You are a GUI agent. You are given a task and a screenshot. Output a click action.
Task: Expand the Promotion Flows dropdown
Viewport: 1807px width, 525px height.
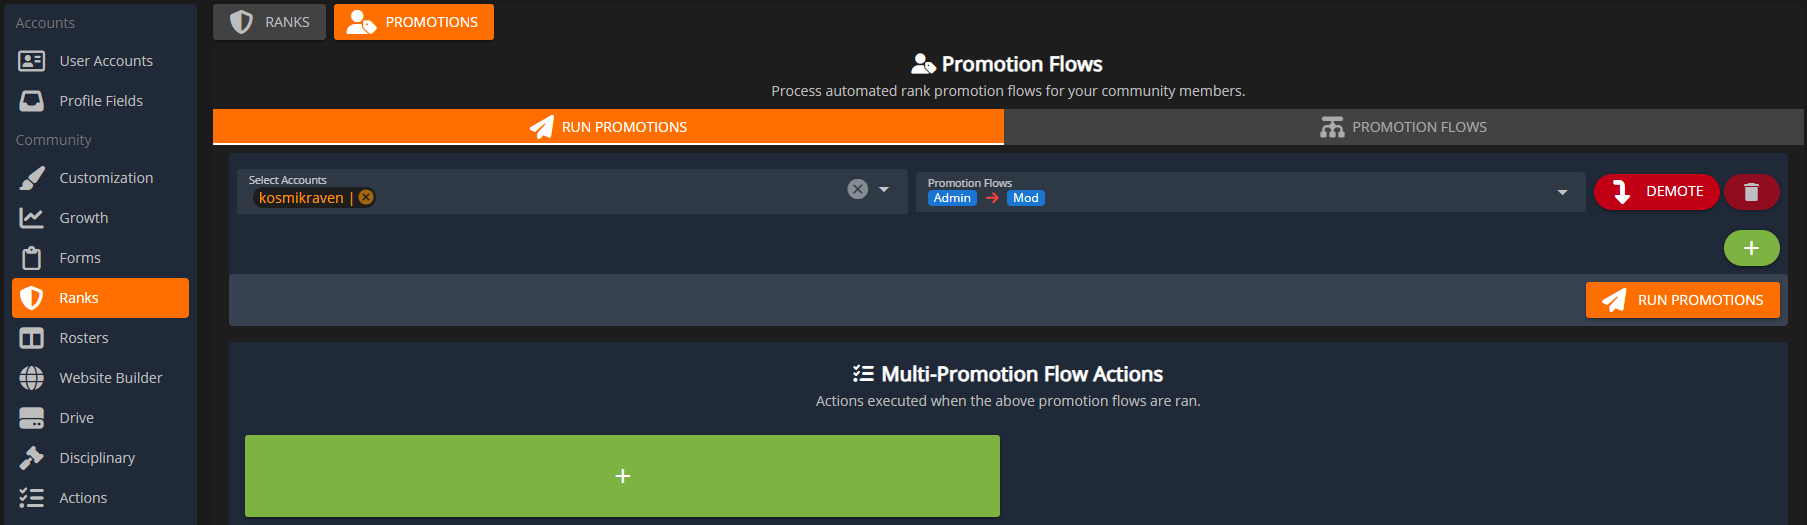(1562, 192)
